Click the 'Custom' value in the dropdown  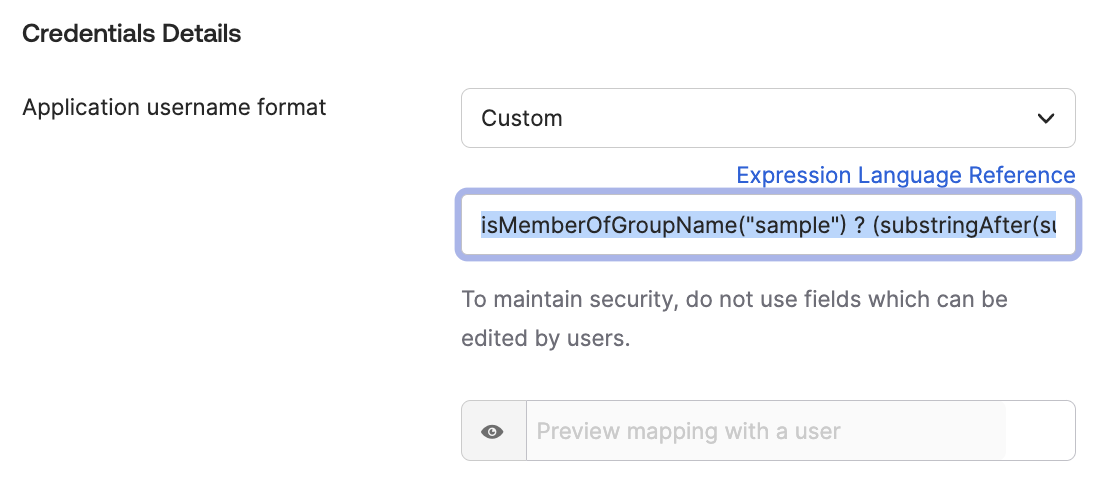click(x=522, y=118)
